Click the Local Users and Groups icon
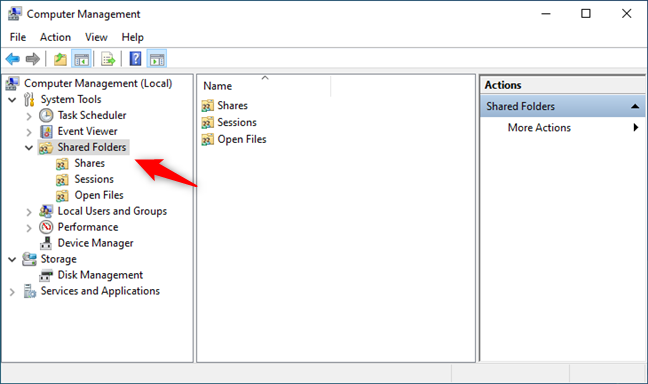Screen dimensions: 648x384 point(46,211)
